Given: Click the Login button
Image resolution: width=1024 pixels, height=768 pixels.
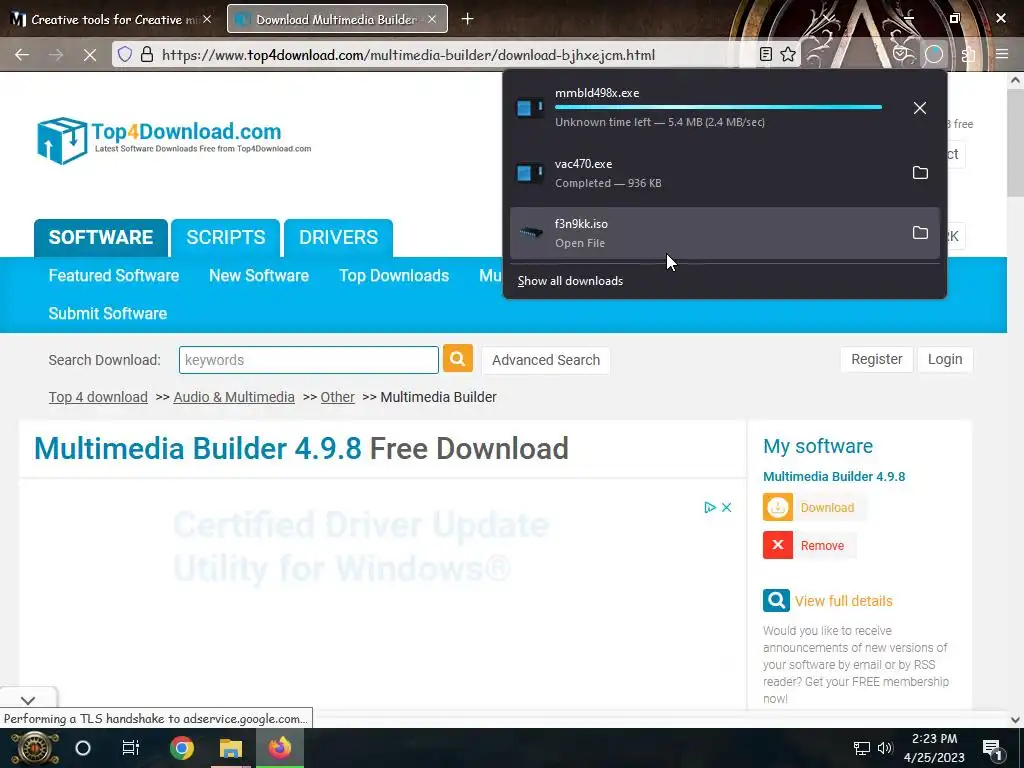Looking at the screenshot, I should click(x=945, y=359).
